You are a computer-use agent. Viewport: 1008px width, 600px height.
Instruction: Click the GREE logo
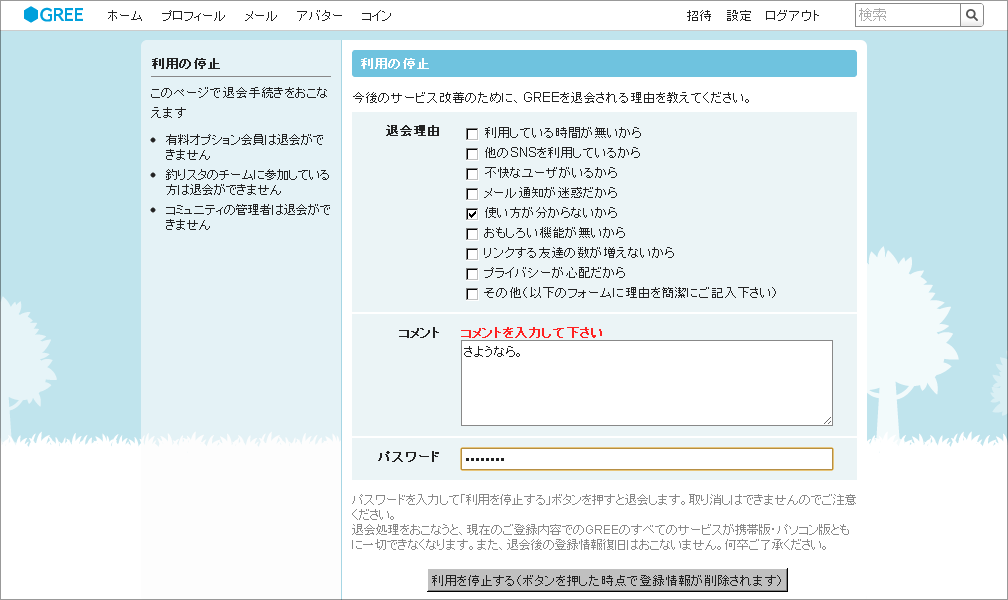[x=53, y=15]
